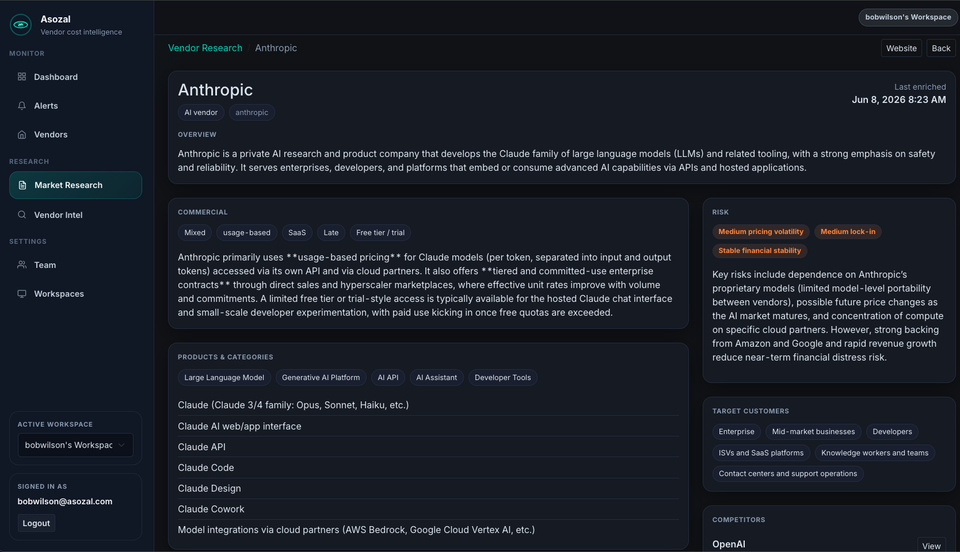
Task: Click Contact centers and support operations tag
Action: 787,474
